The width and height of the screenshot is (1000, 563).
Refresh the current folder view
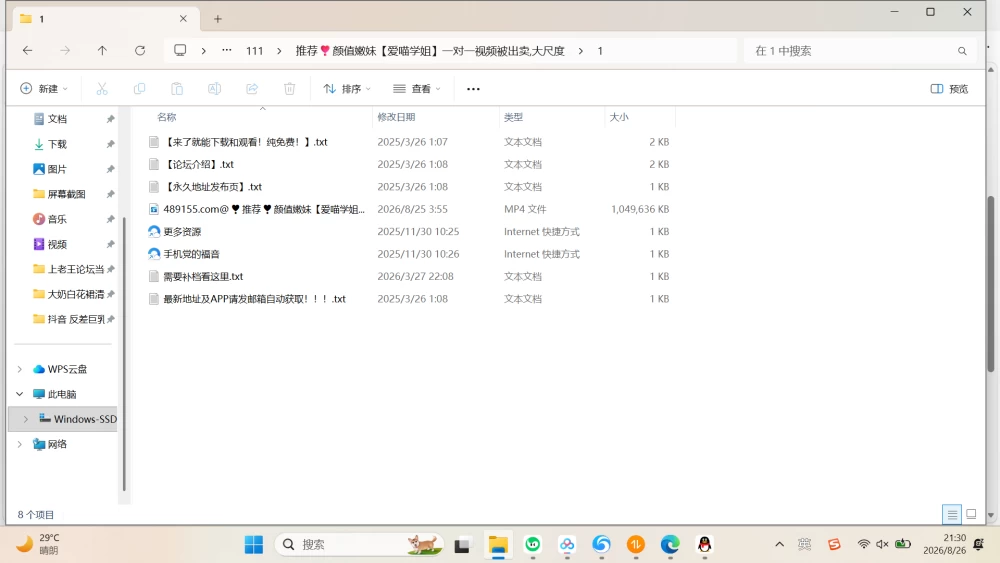[x=140, y=50]
